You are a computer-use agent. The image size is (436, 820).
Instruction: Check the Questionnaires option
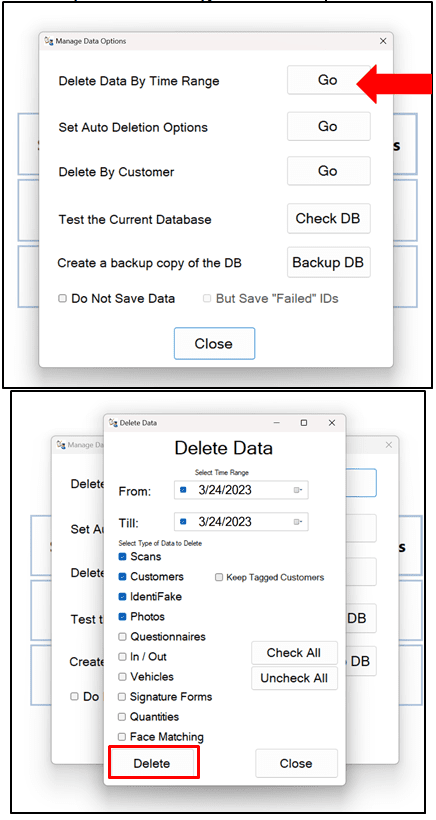tap(122, 636)
